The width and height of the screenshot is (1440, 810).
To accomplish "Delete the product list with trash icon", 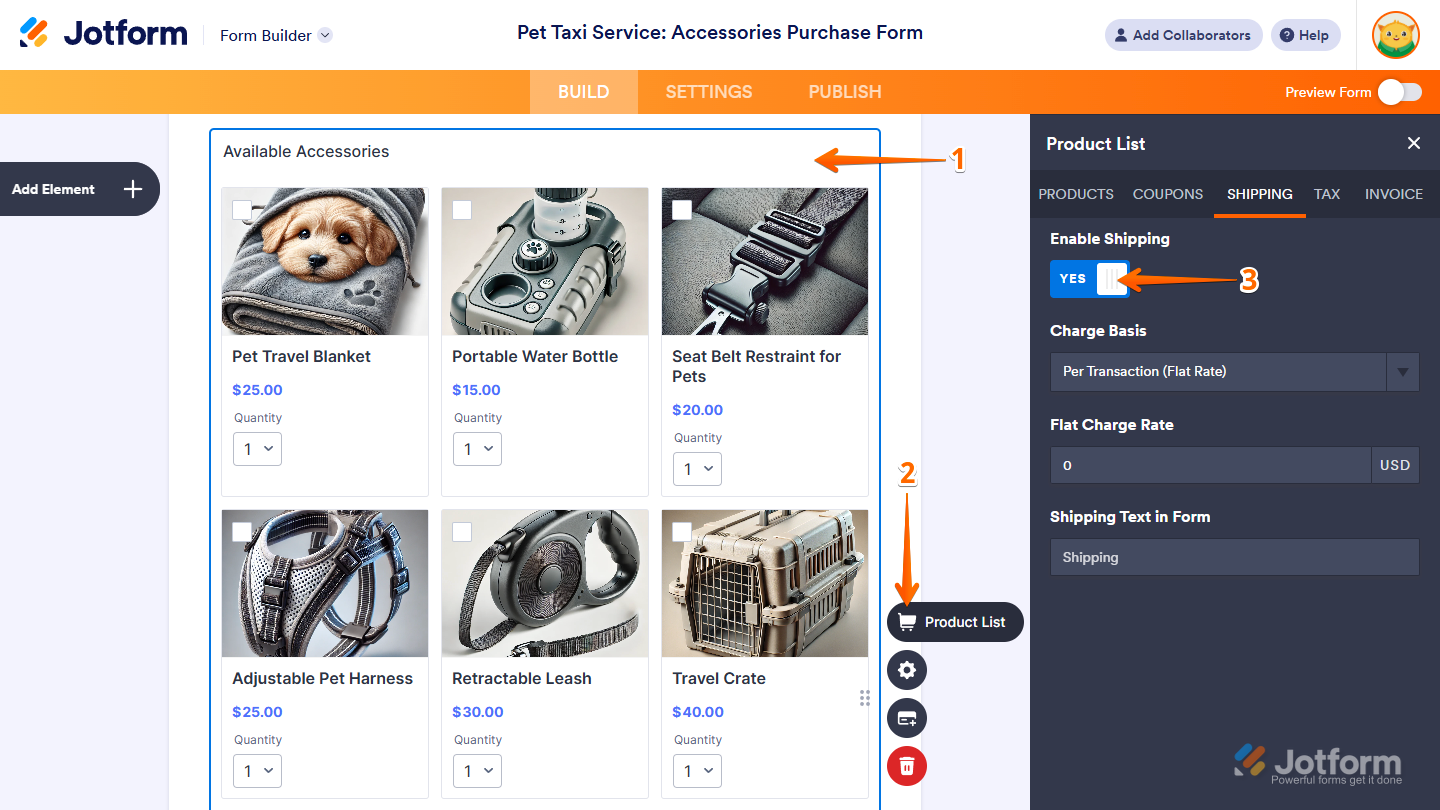I will 907,766.
